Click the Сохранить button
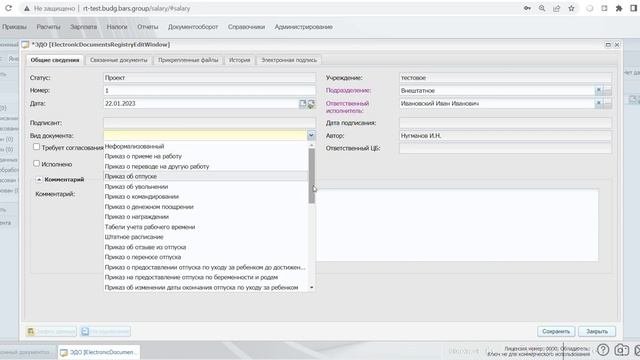This screenshot has width=640, height=360. (556, 331)
